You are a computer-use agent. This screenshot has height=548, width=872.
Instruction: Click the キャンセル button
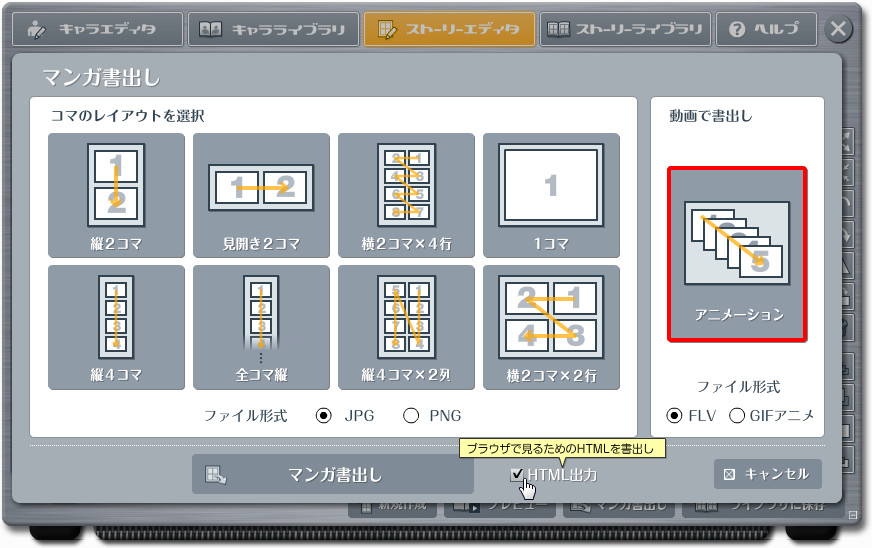click(x=767, y=474)
